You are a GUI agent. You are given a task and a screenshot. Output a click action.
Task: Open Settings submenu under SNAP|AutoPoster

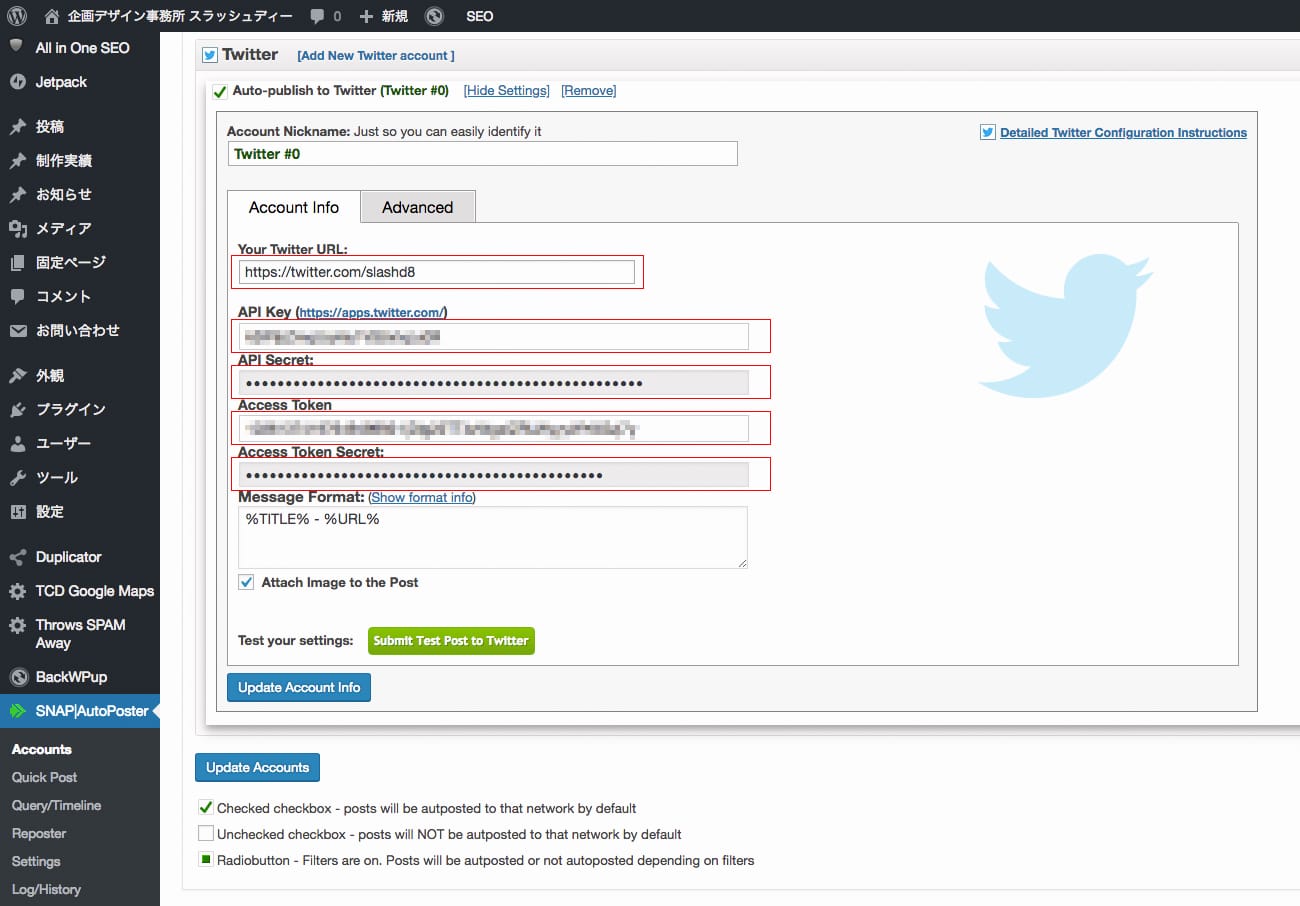(36, 861)
